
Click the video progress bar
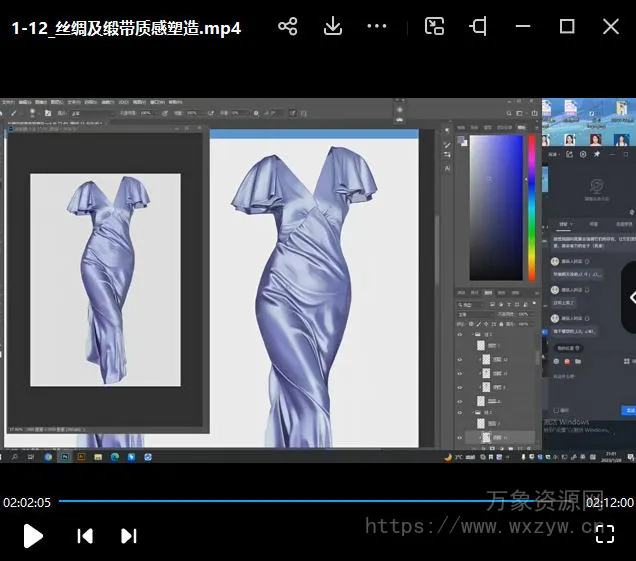(300, 501)
